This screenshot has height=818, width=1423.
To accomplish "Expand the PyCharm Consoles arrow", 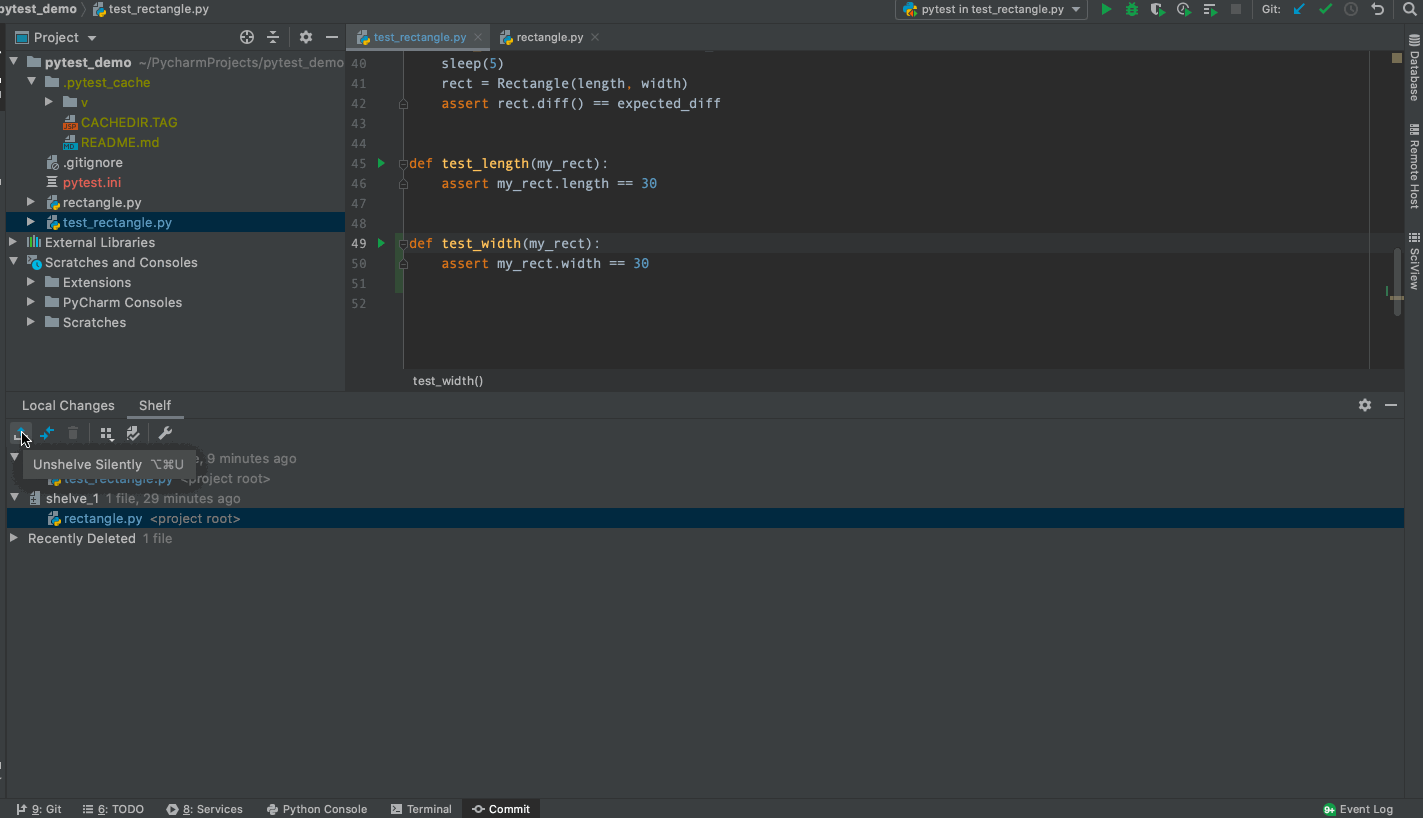I will [x=31, y=302].
